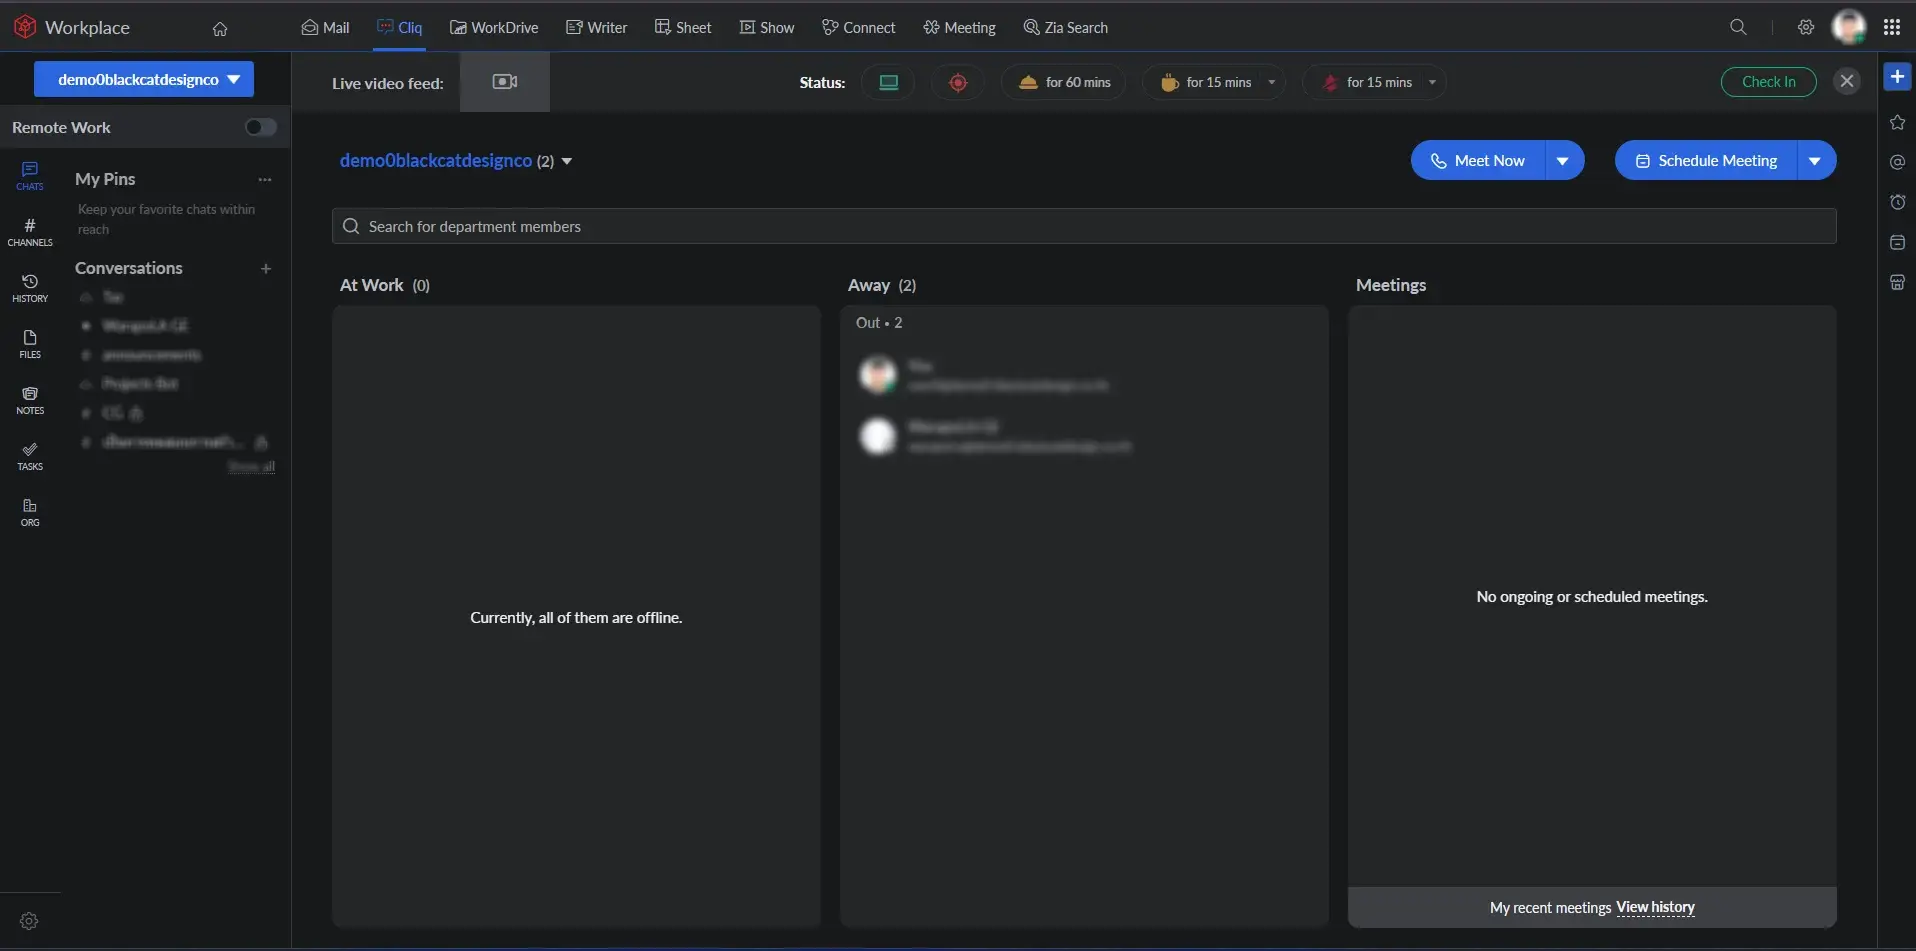The height and width of the screenshot is (951, 1916).
Task: Close the remote work status bar
Action: tap(1847, 81)
